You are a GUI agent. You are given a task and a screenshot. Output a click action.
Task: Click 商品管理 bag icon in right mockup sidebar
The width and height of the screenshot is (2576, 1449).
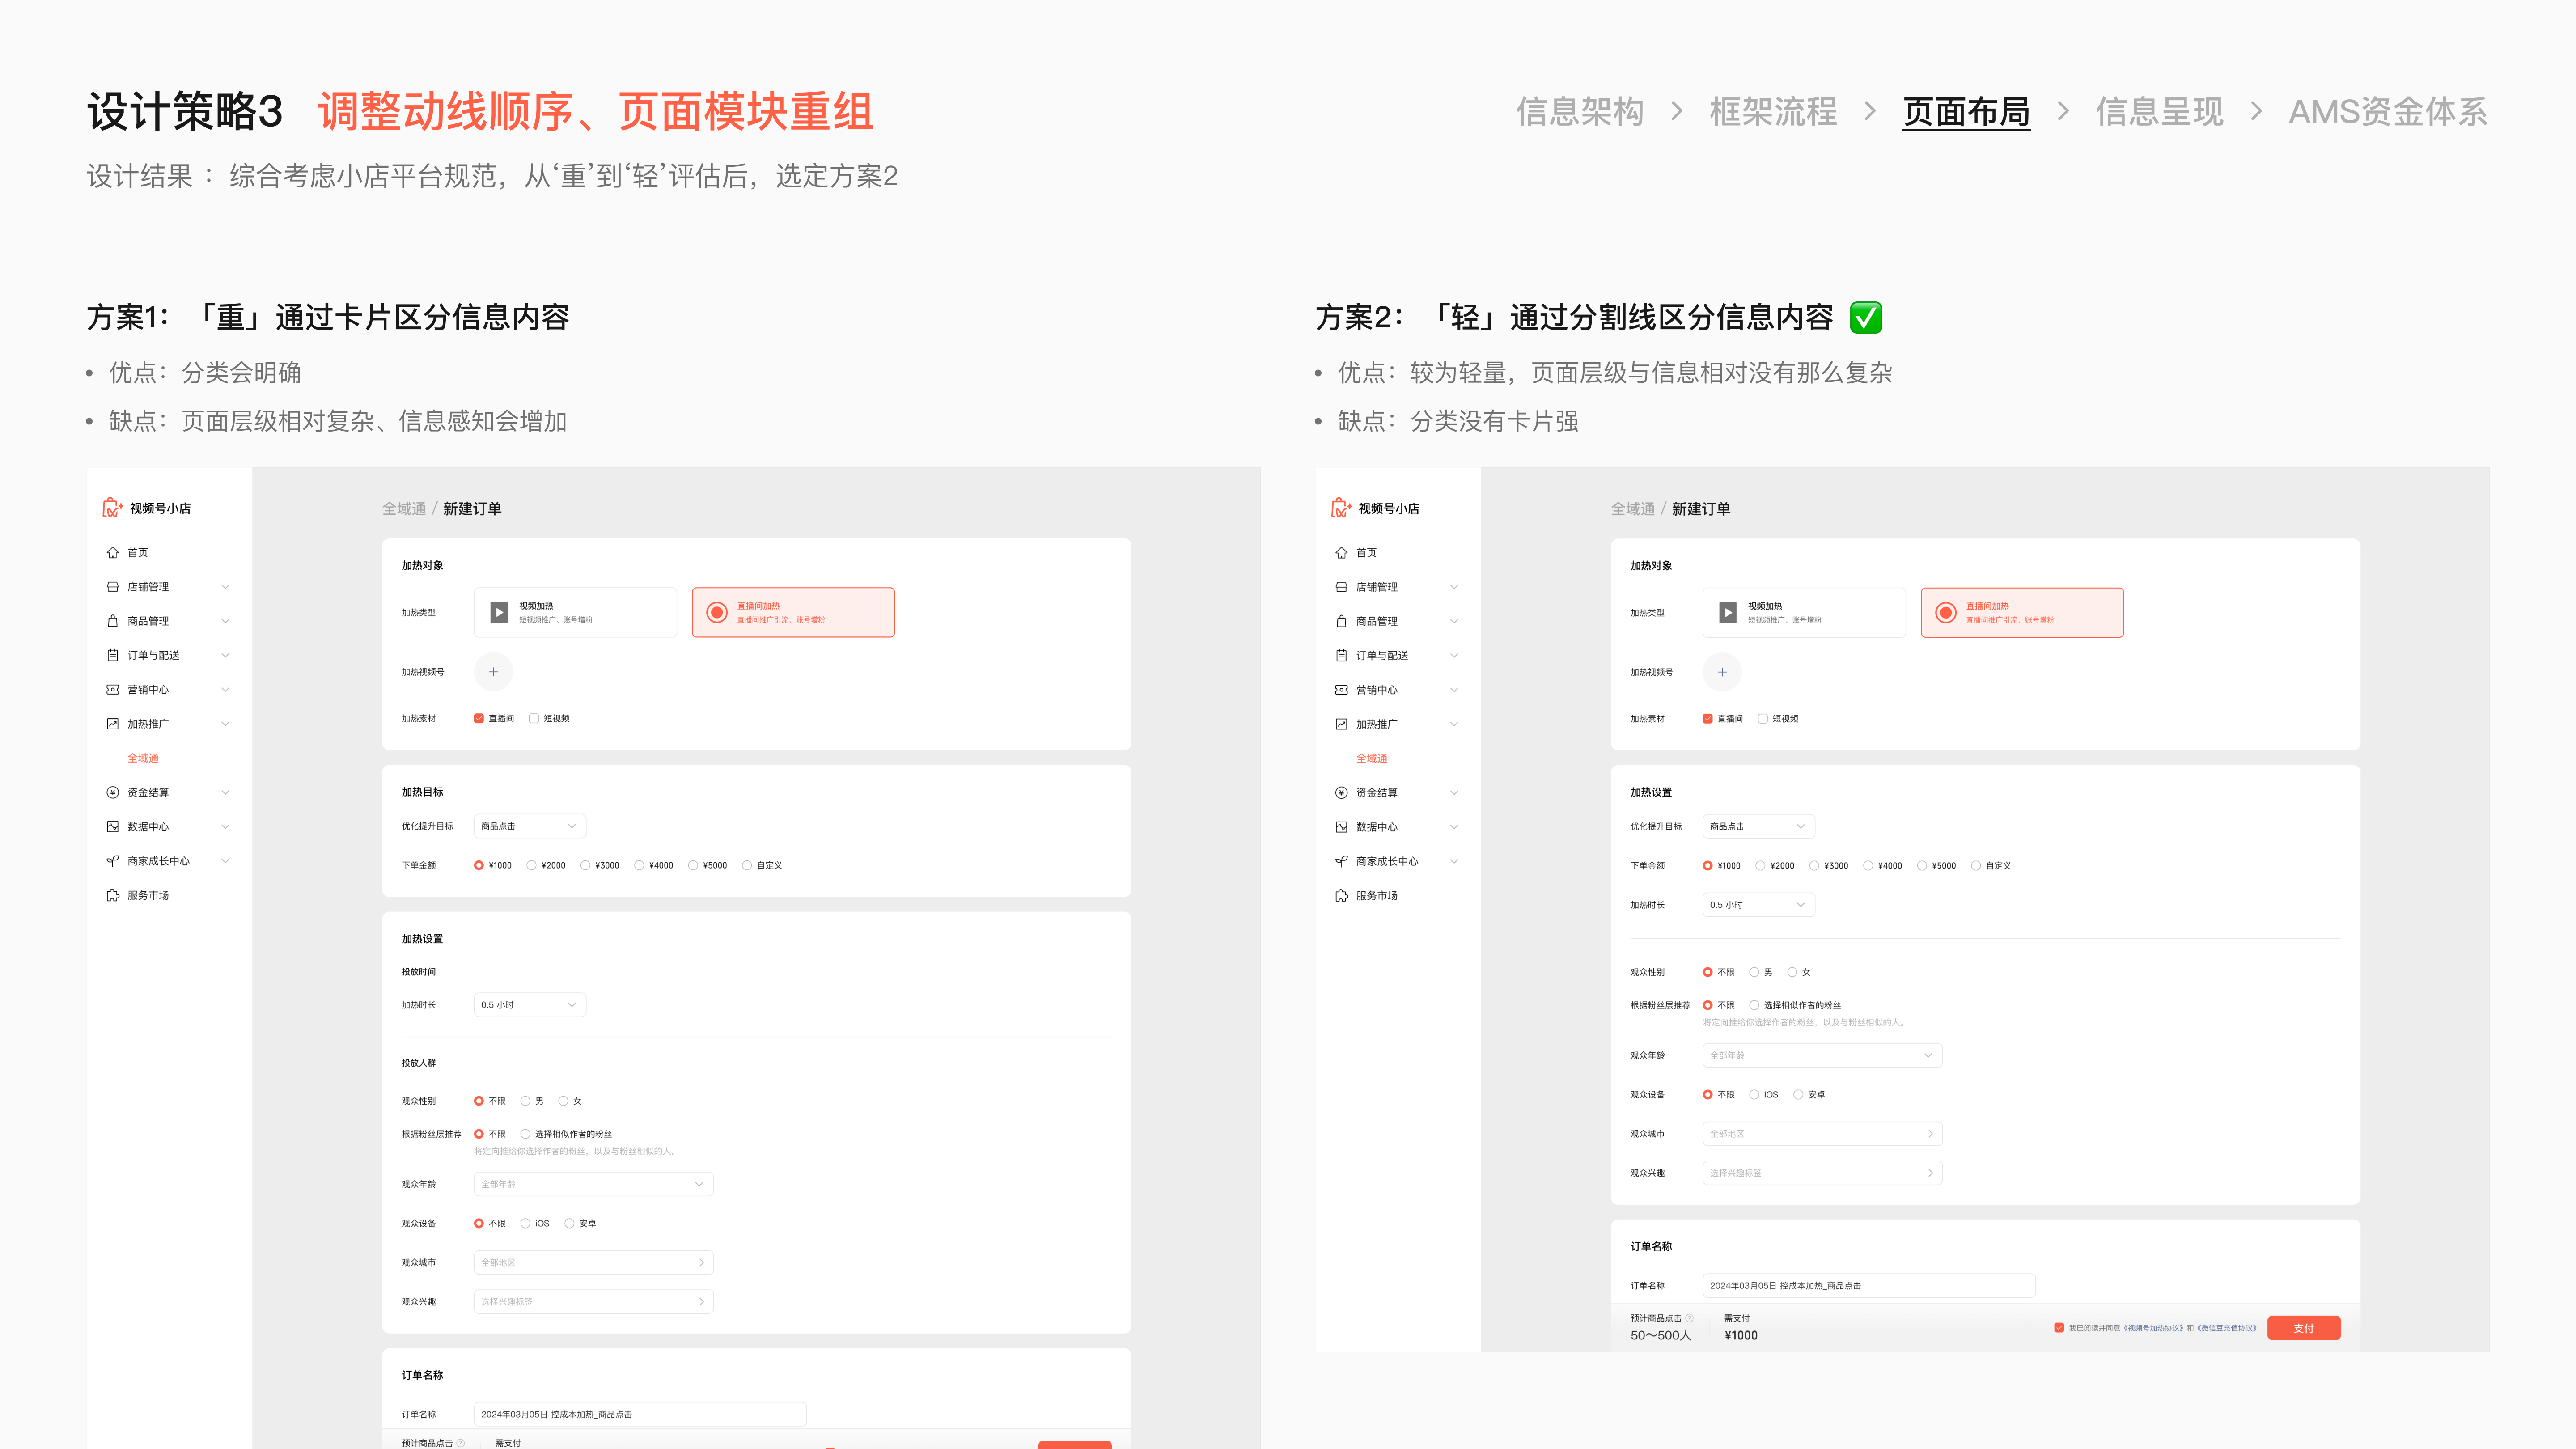click(x=1342, y=621)
